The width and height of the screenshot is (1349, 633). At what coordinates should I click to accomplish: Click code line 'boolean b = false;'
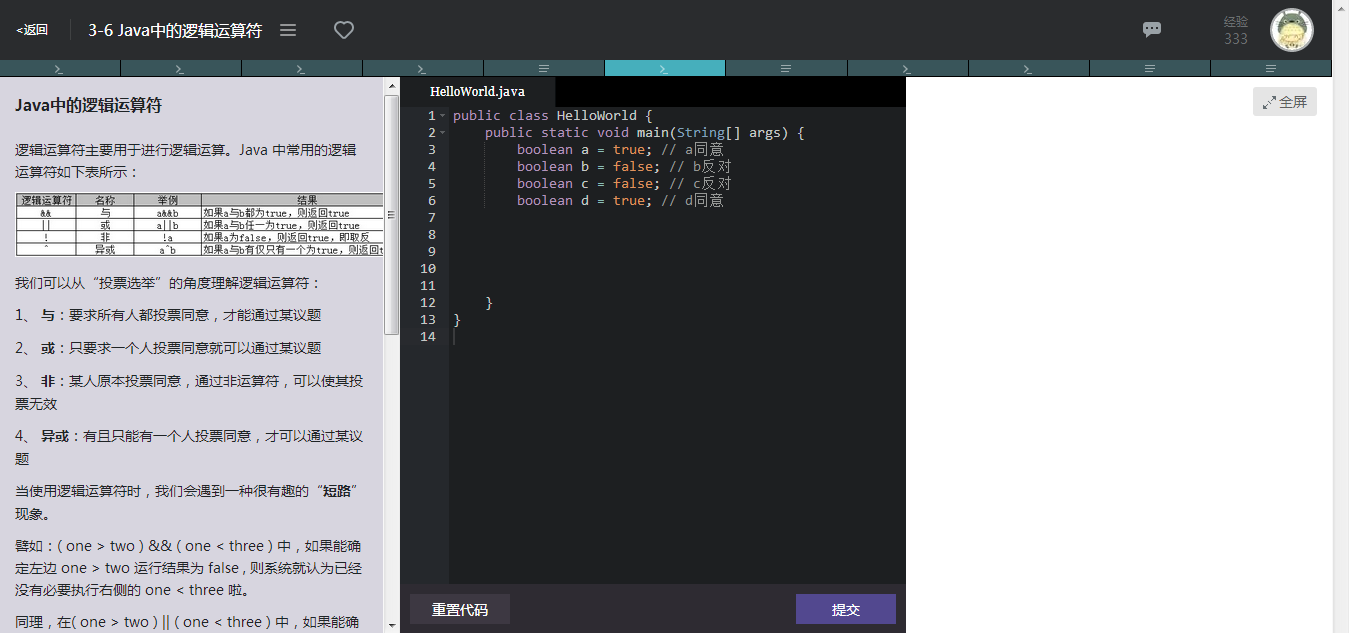pos(624,167)
